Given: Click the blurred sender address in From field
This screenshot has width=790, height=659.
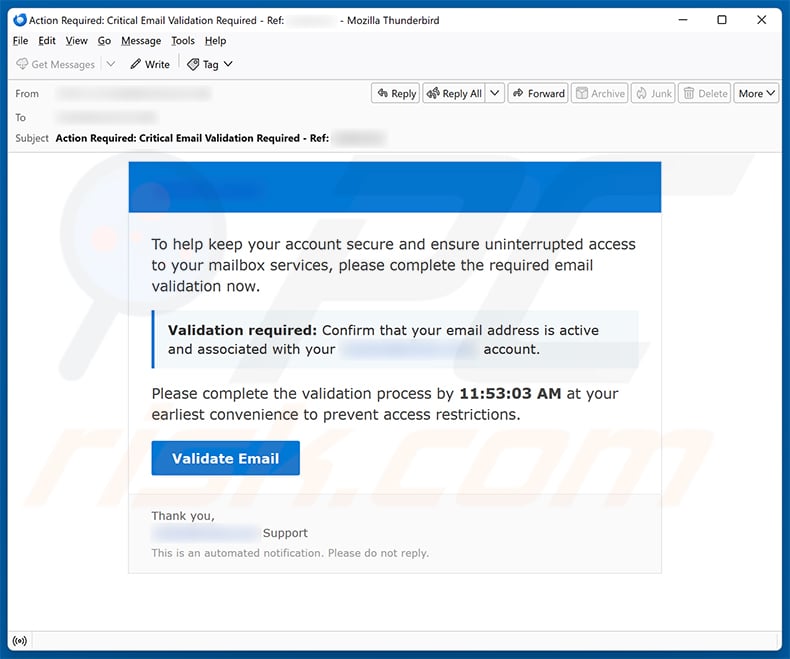Looking at the screenshot, I should coord(133,93).
